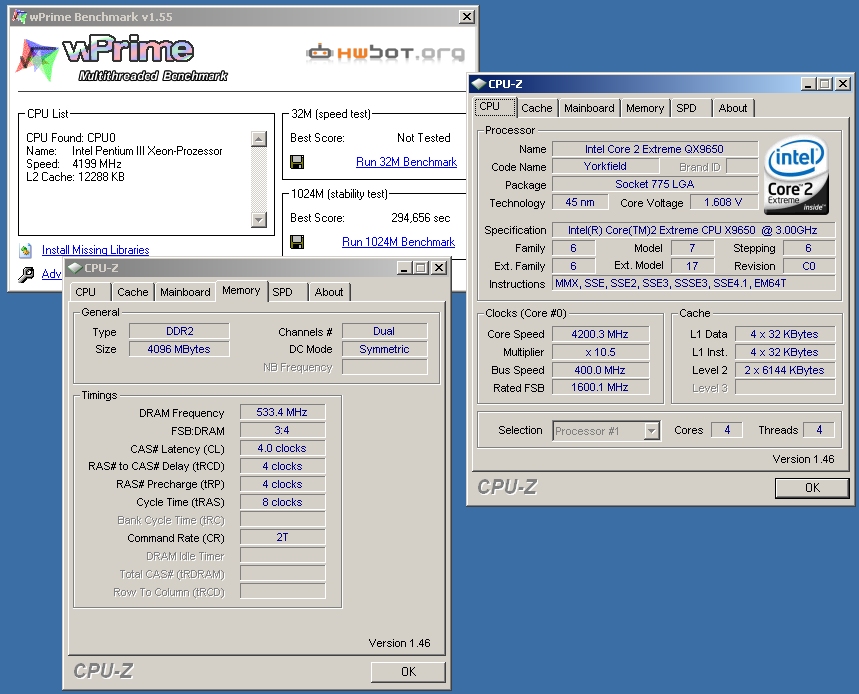
Task: Click CPU List scrollbar up arrow
Action: (x=259, y=139)
